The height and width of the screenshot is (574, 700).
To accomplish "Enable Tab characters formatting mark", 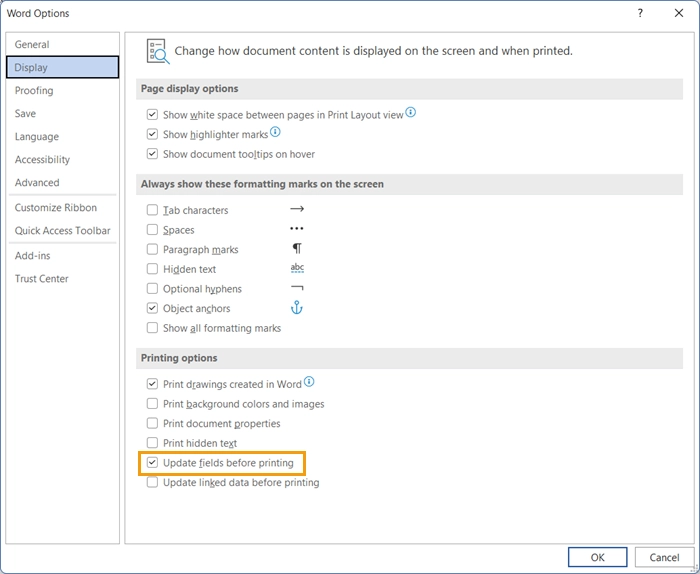I will (x=152, y=210).
